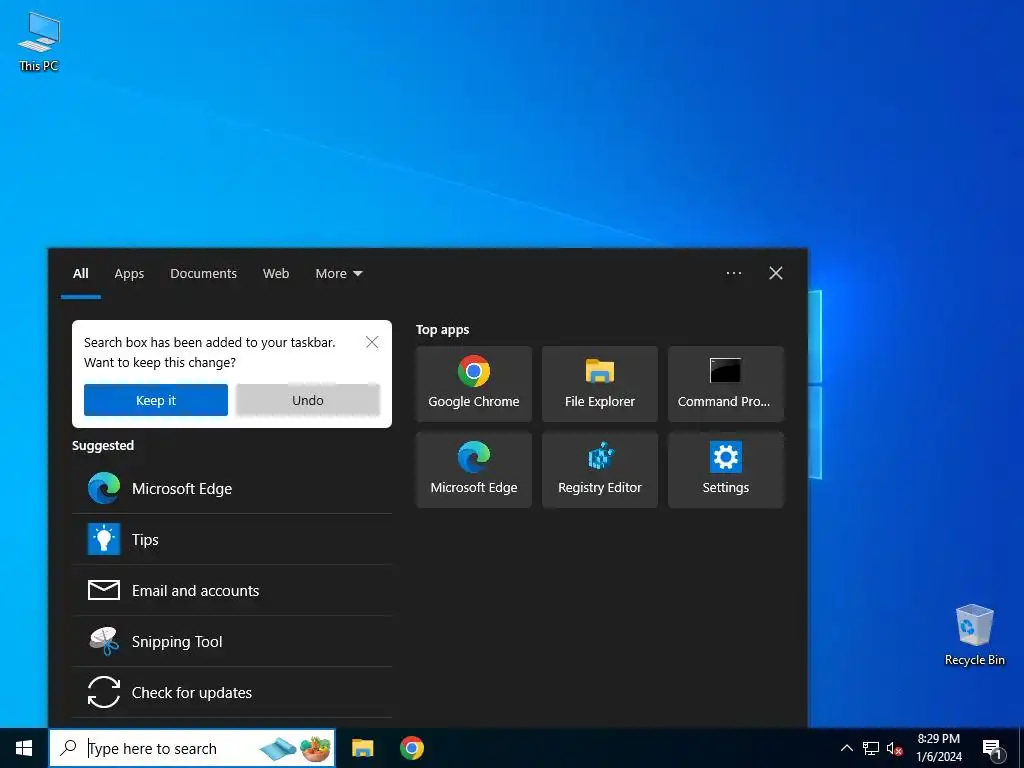Switch to the Documents tab
The width and height of the screenshot is (1024, 768).
pyautogui.click(x=204, y=274)
